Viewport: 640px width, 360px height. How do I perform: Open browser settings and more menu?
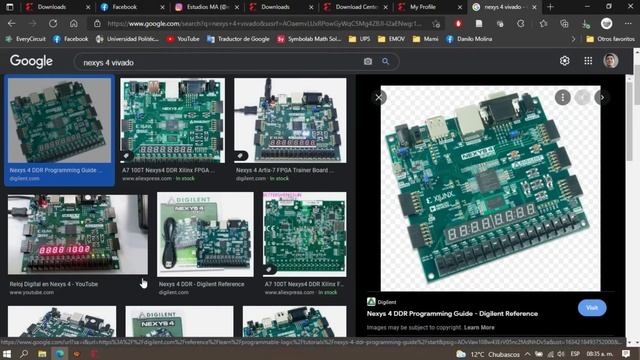click(x=628, y=24)
